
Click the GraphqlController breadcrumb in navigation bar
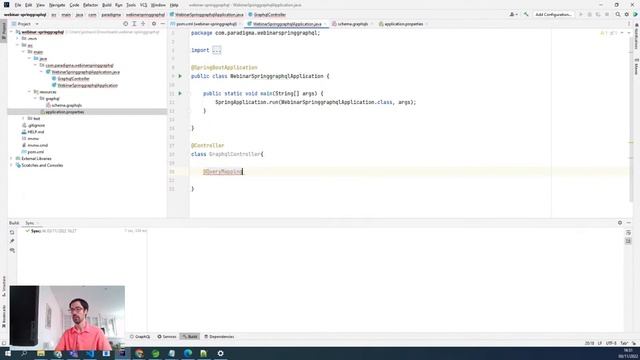270,14
